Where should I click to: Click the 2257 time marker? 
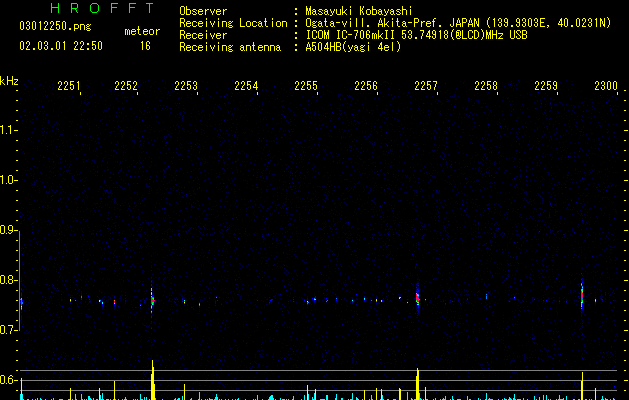[426, 86]
